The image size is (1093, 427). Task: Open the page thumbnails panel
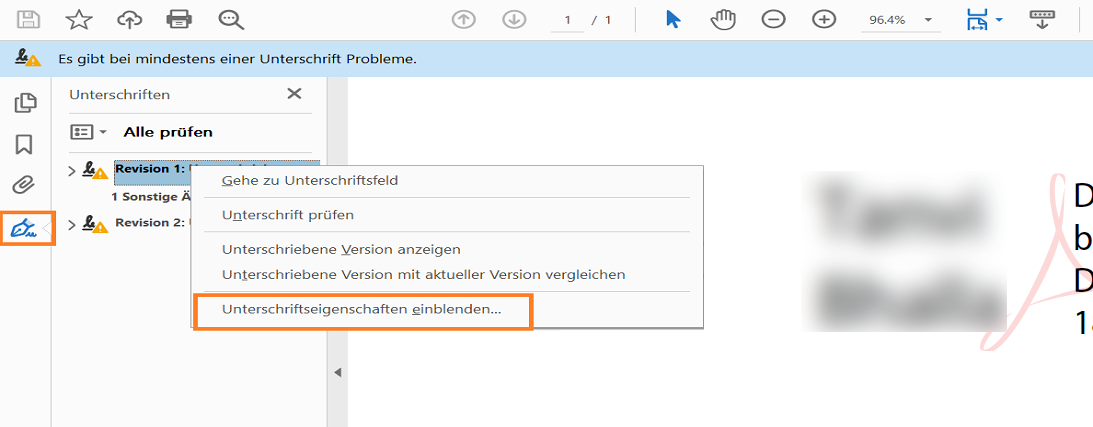click(25, 102)
